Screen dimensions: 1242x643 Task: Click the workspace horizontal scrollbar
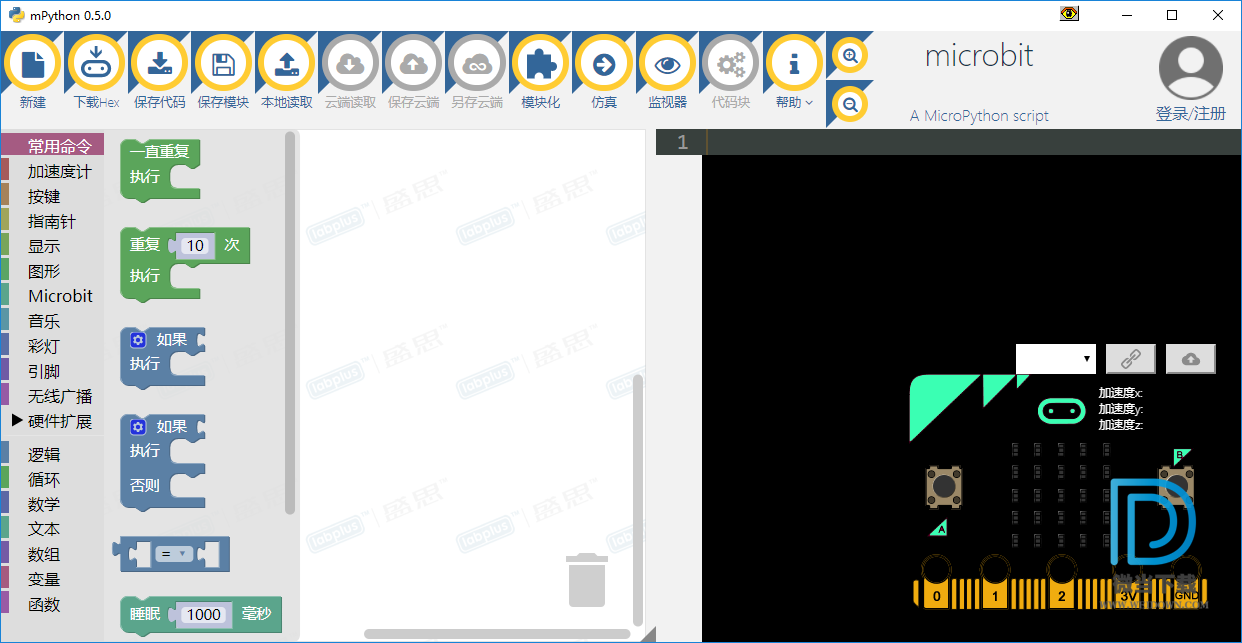497,634
